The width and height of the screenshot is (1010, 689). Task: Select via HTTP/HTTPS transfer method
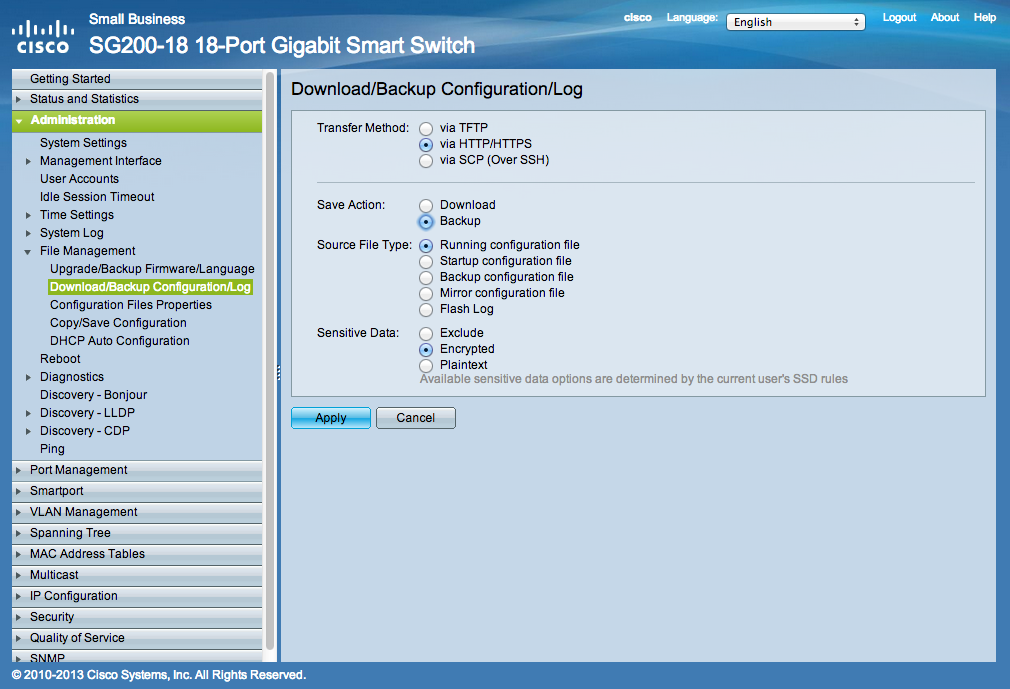pyautogui.click(x=426, y=144)
